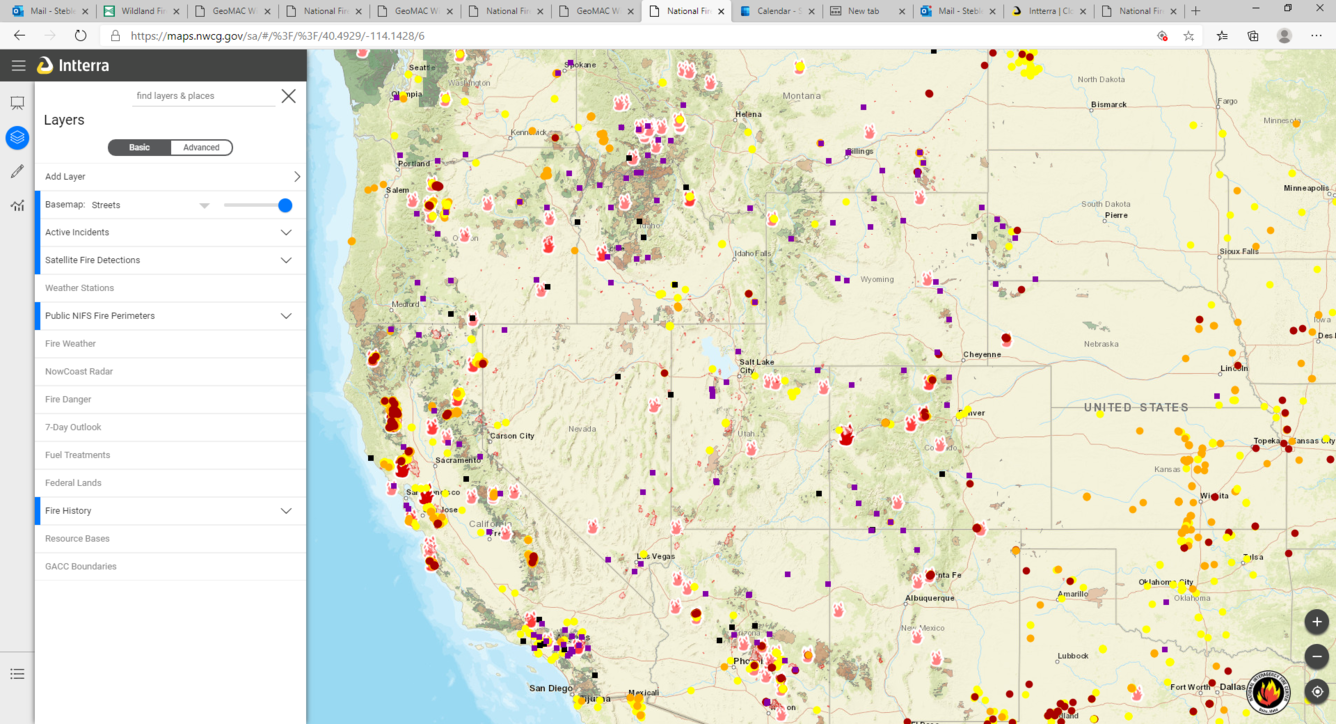This screenshot has height=724, width=1336.
Task: Adjust the Basemap opacity slider handle
Action: tap(285, 205)
